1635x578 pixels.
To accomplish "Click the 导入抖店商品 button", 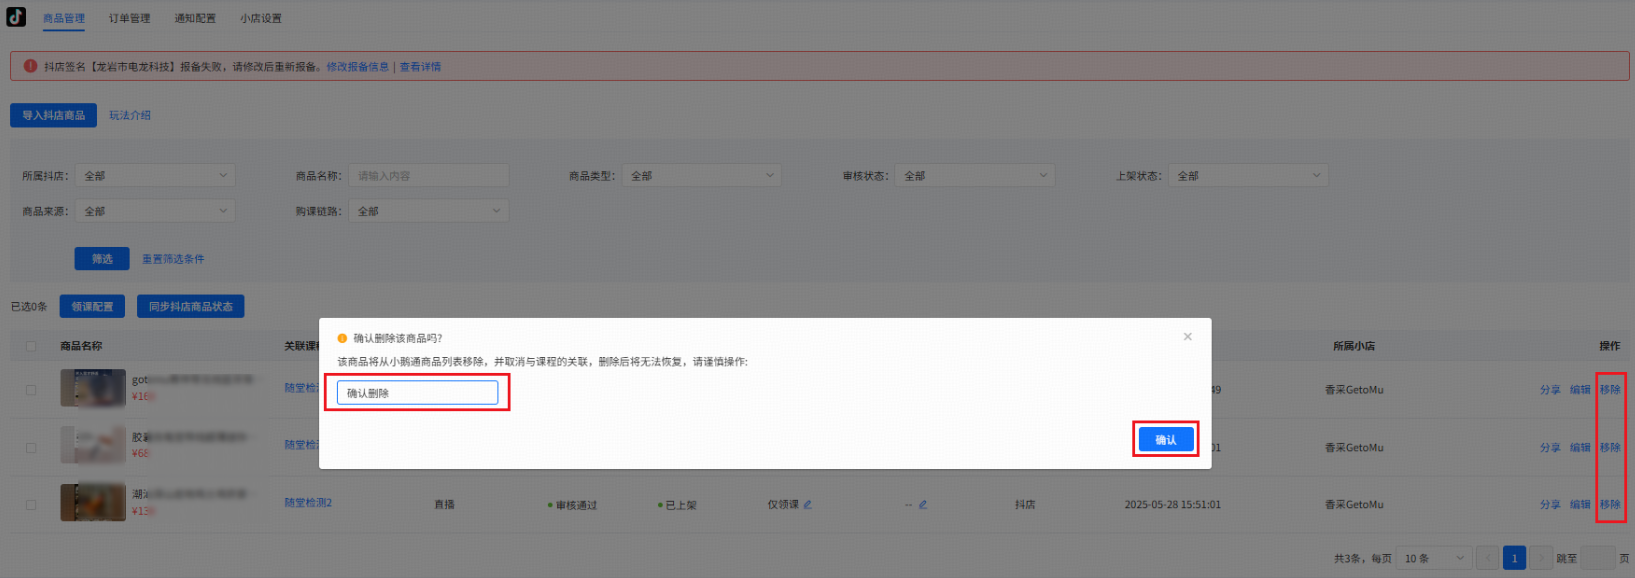I will pos(54,115).
